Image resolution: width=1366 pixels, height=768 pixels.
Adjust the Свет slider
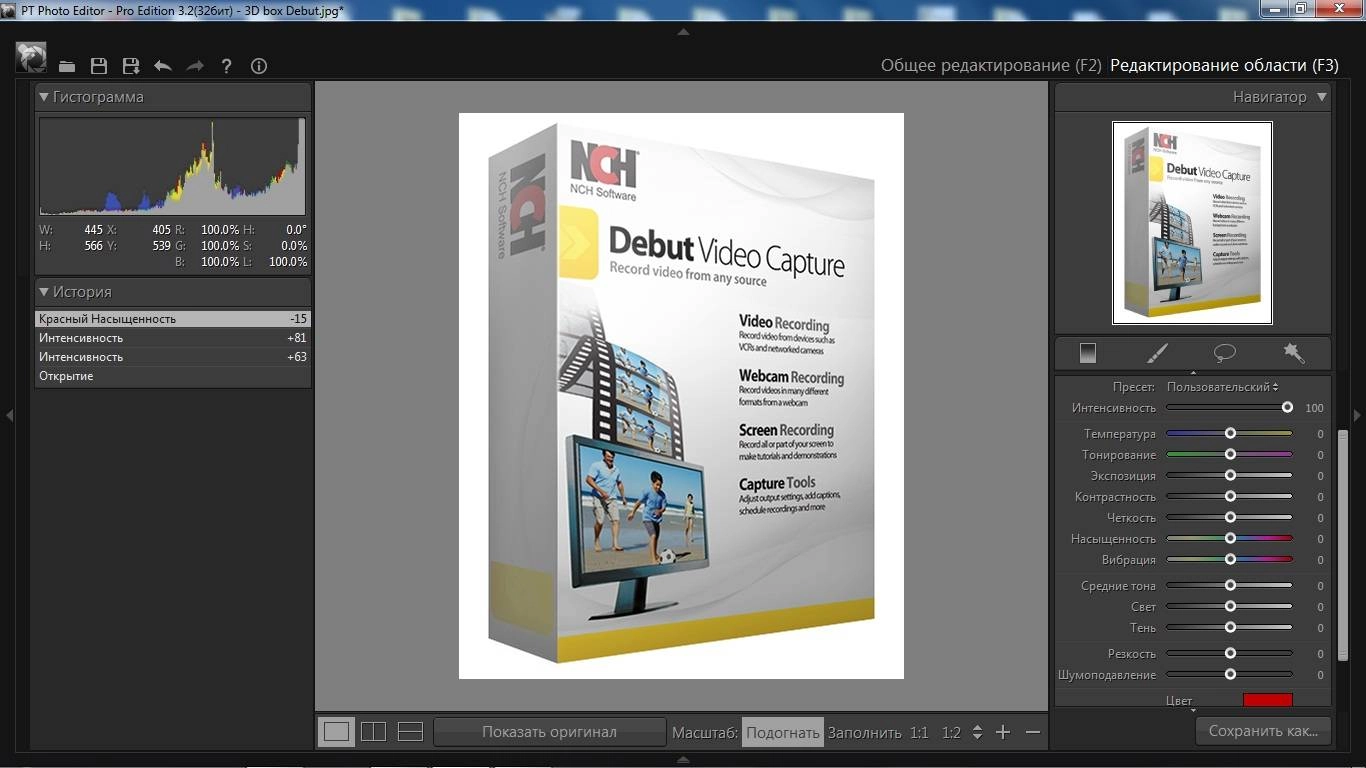(x=1229, y=607)
